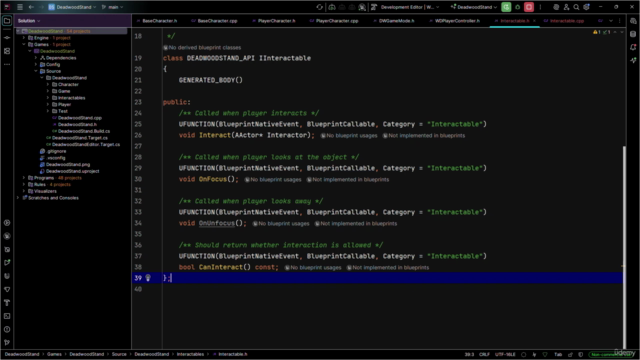Switch to BaseCharacter.cpp tab

pos(214,21)
